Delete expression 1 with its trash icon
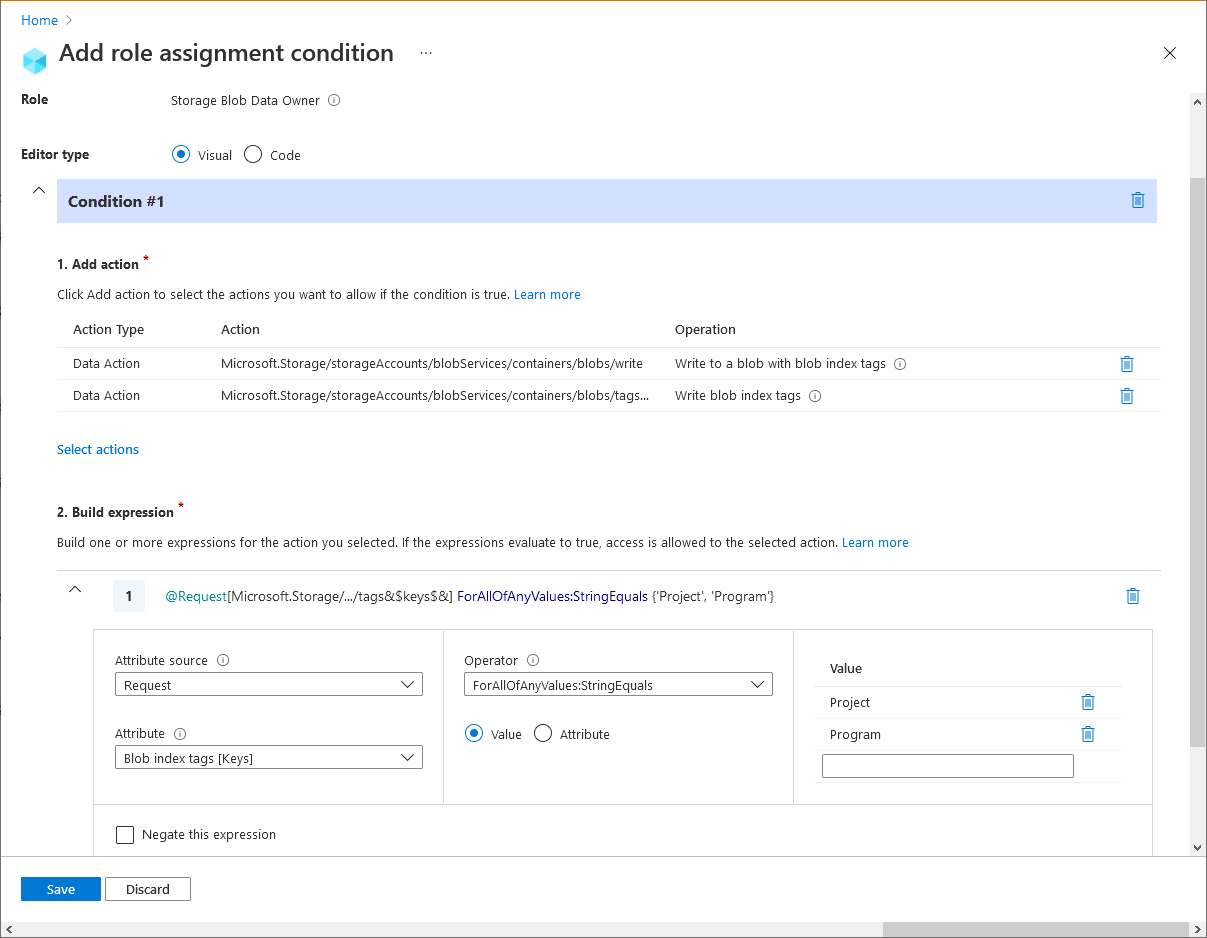The image size is (1207, 938). (x=1132, y=595)
